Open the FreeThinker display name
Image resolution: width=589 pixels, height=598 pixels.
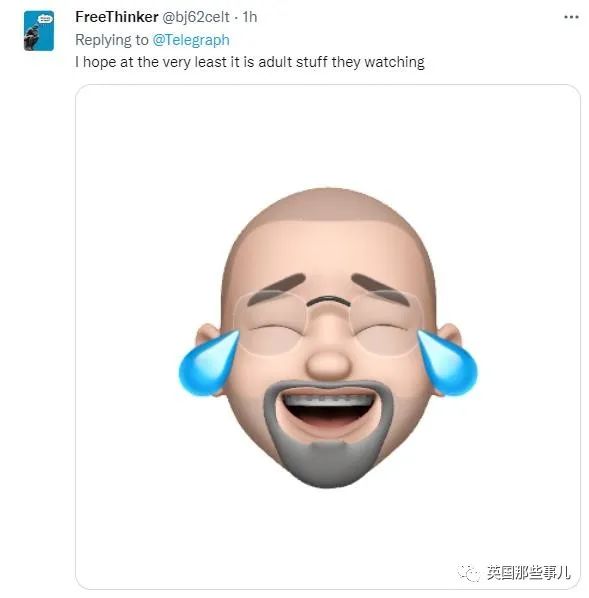117,17
